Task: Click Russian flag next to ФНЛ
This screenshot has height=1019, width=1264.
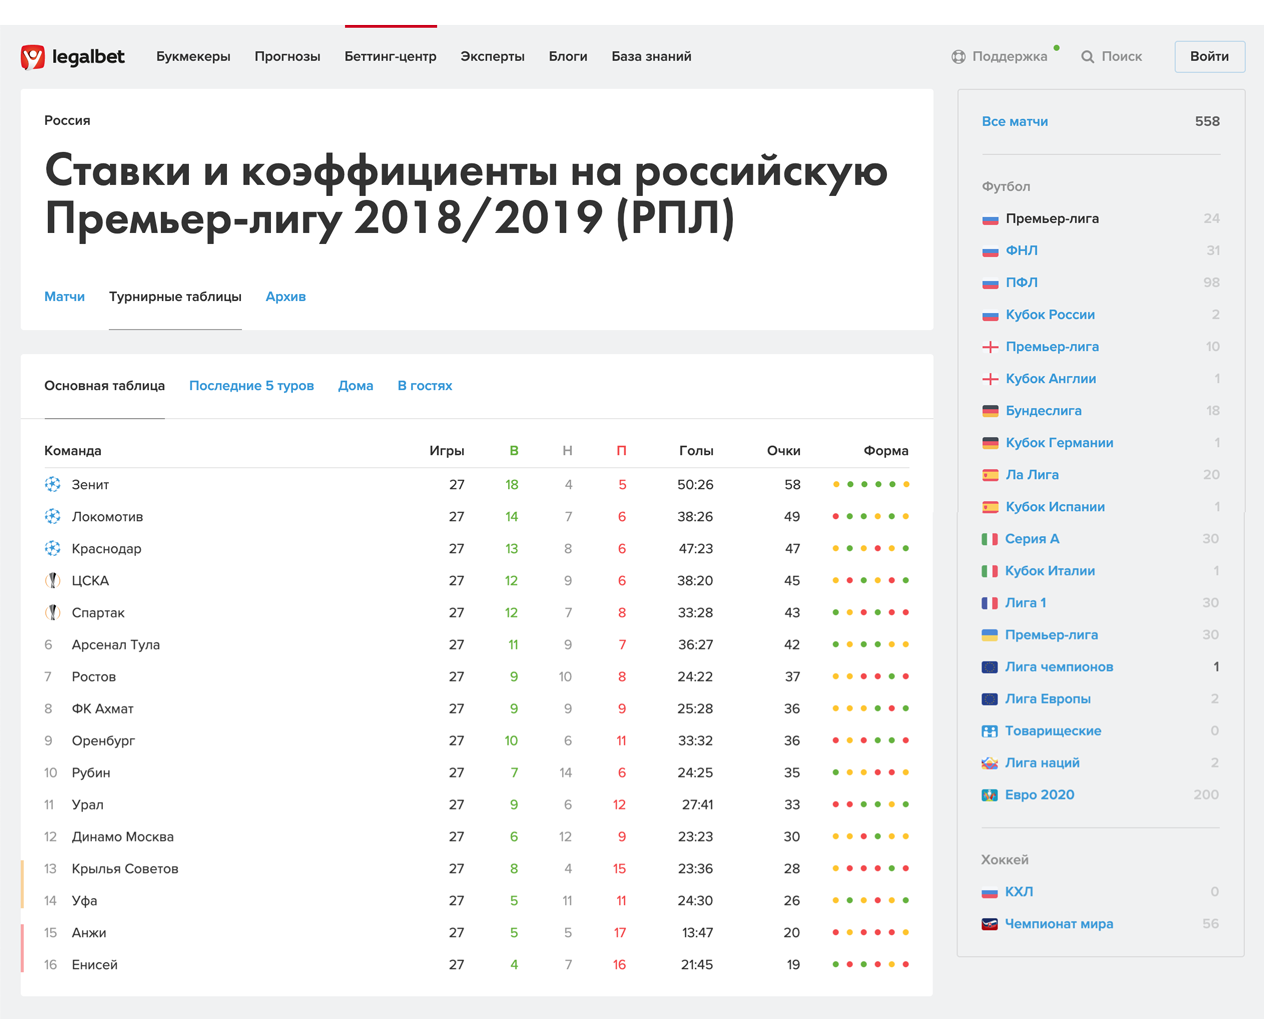Action: 990,251
